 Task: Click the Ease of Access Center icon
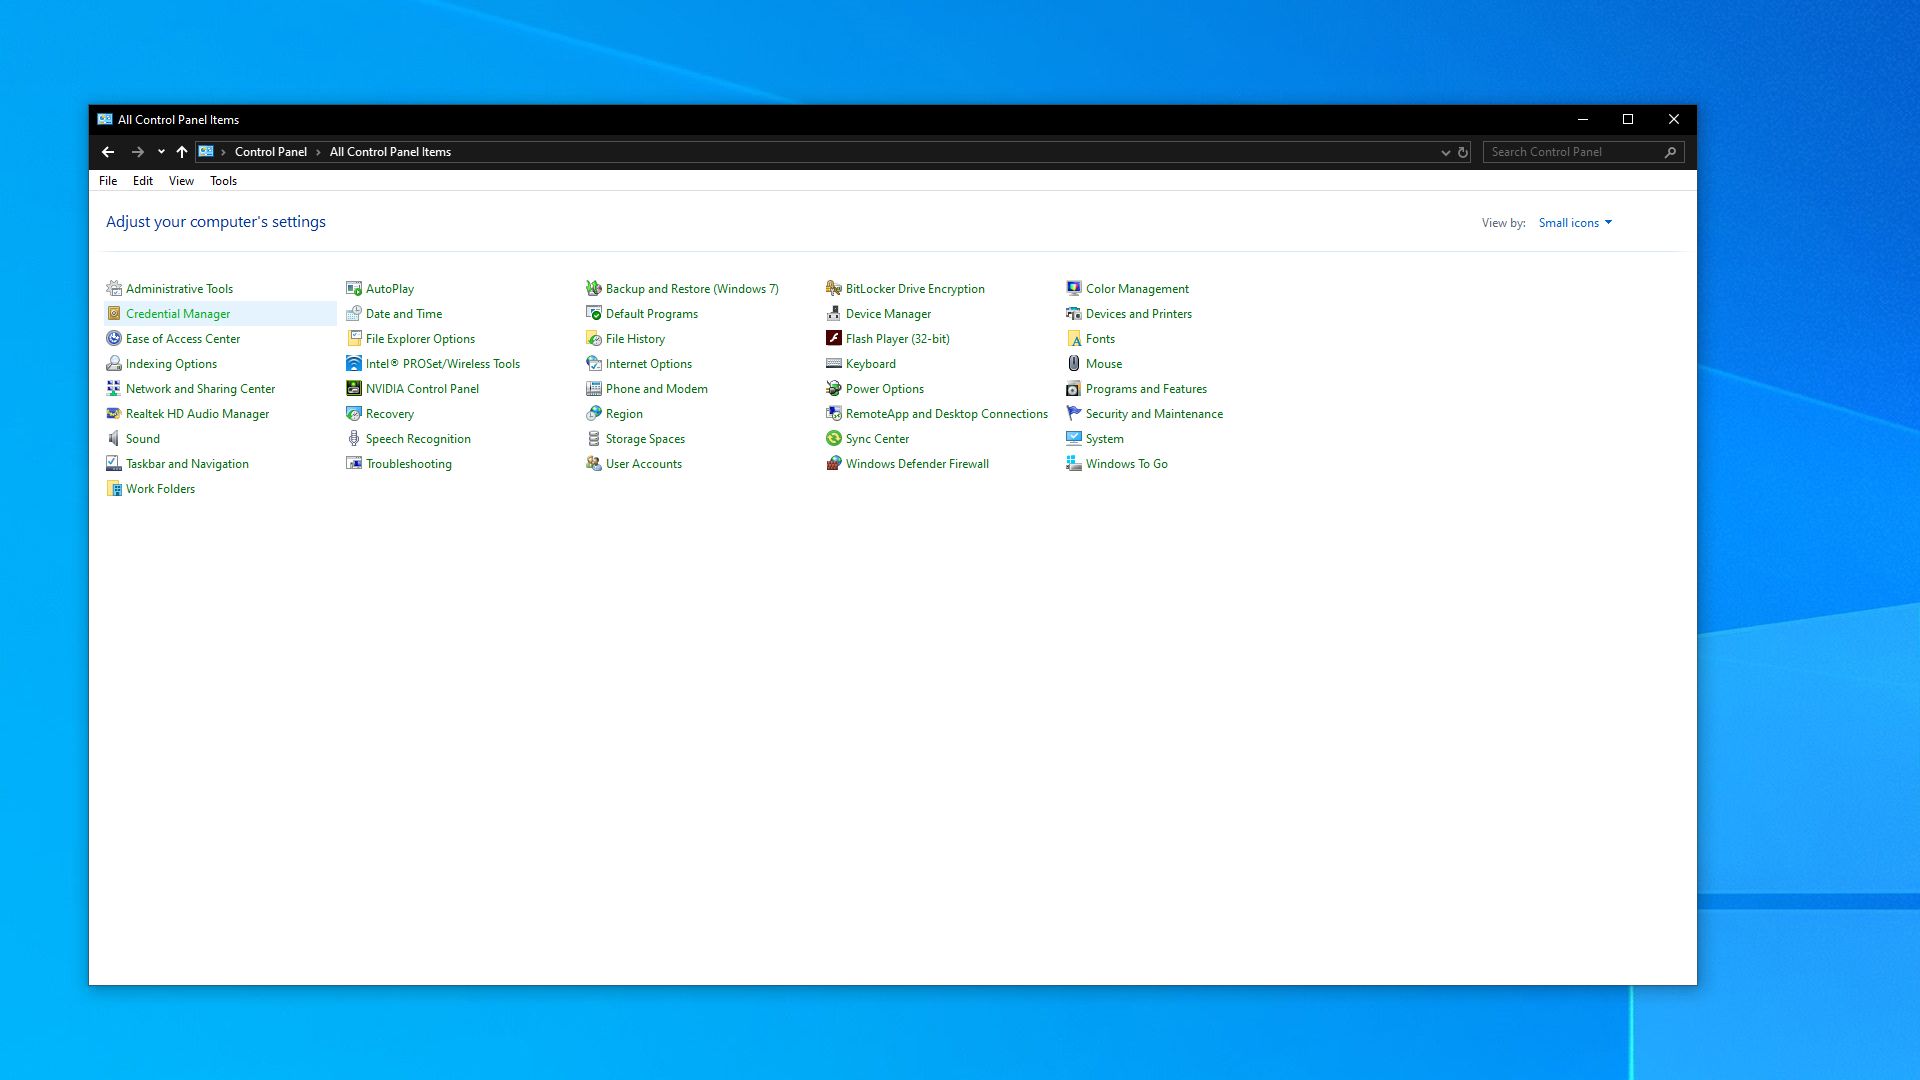[x=114, y=338]
